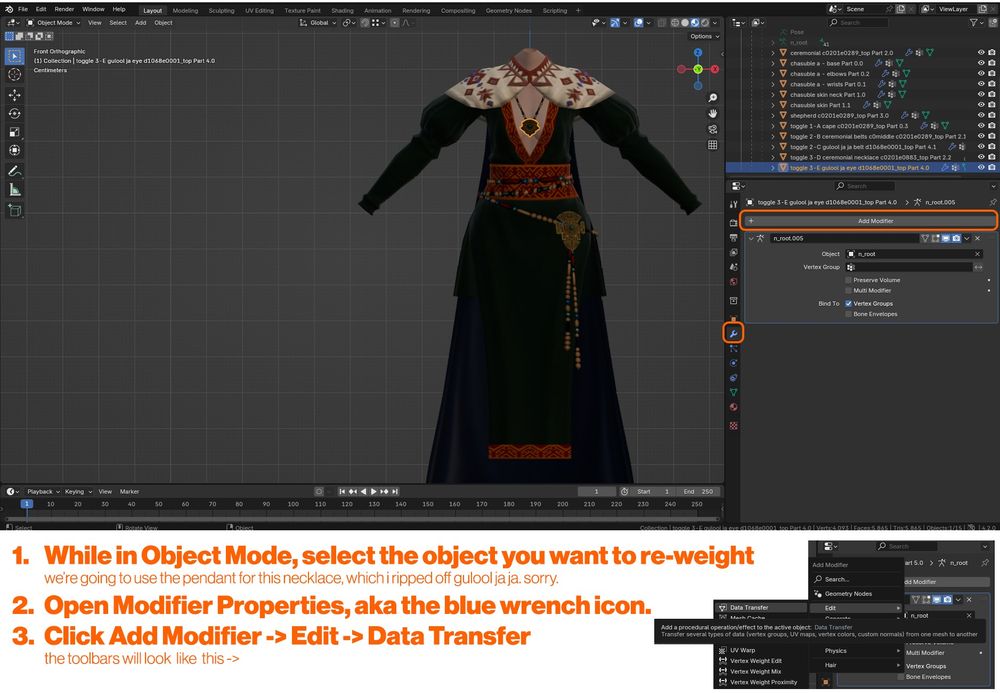Open the Object Mode dropdown

(x=54, y=22)
